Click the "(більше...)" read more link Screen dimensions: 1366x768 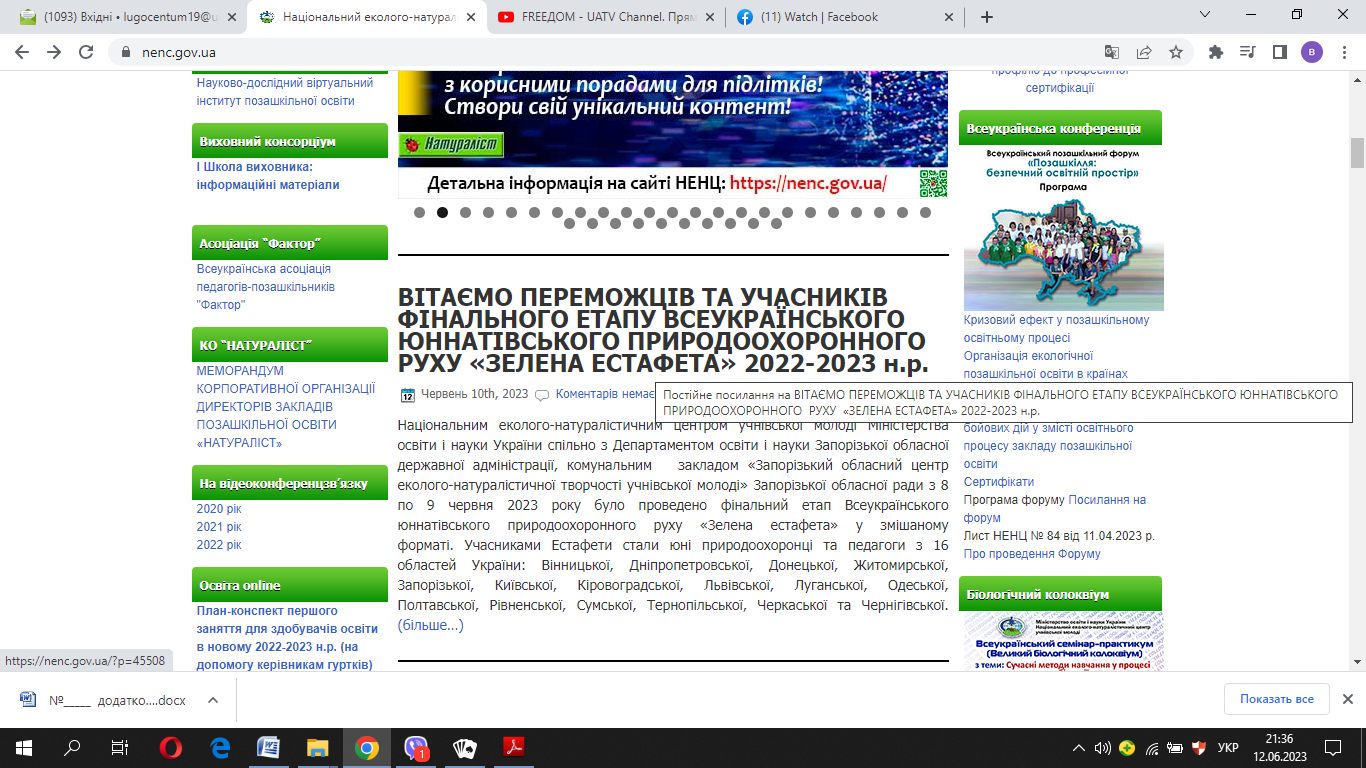pyautogui.click(x=431, y=626)
